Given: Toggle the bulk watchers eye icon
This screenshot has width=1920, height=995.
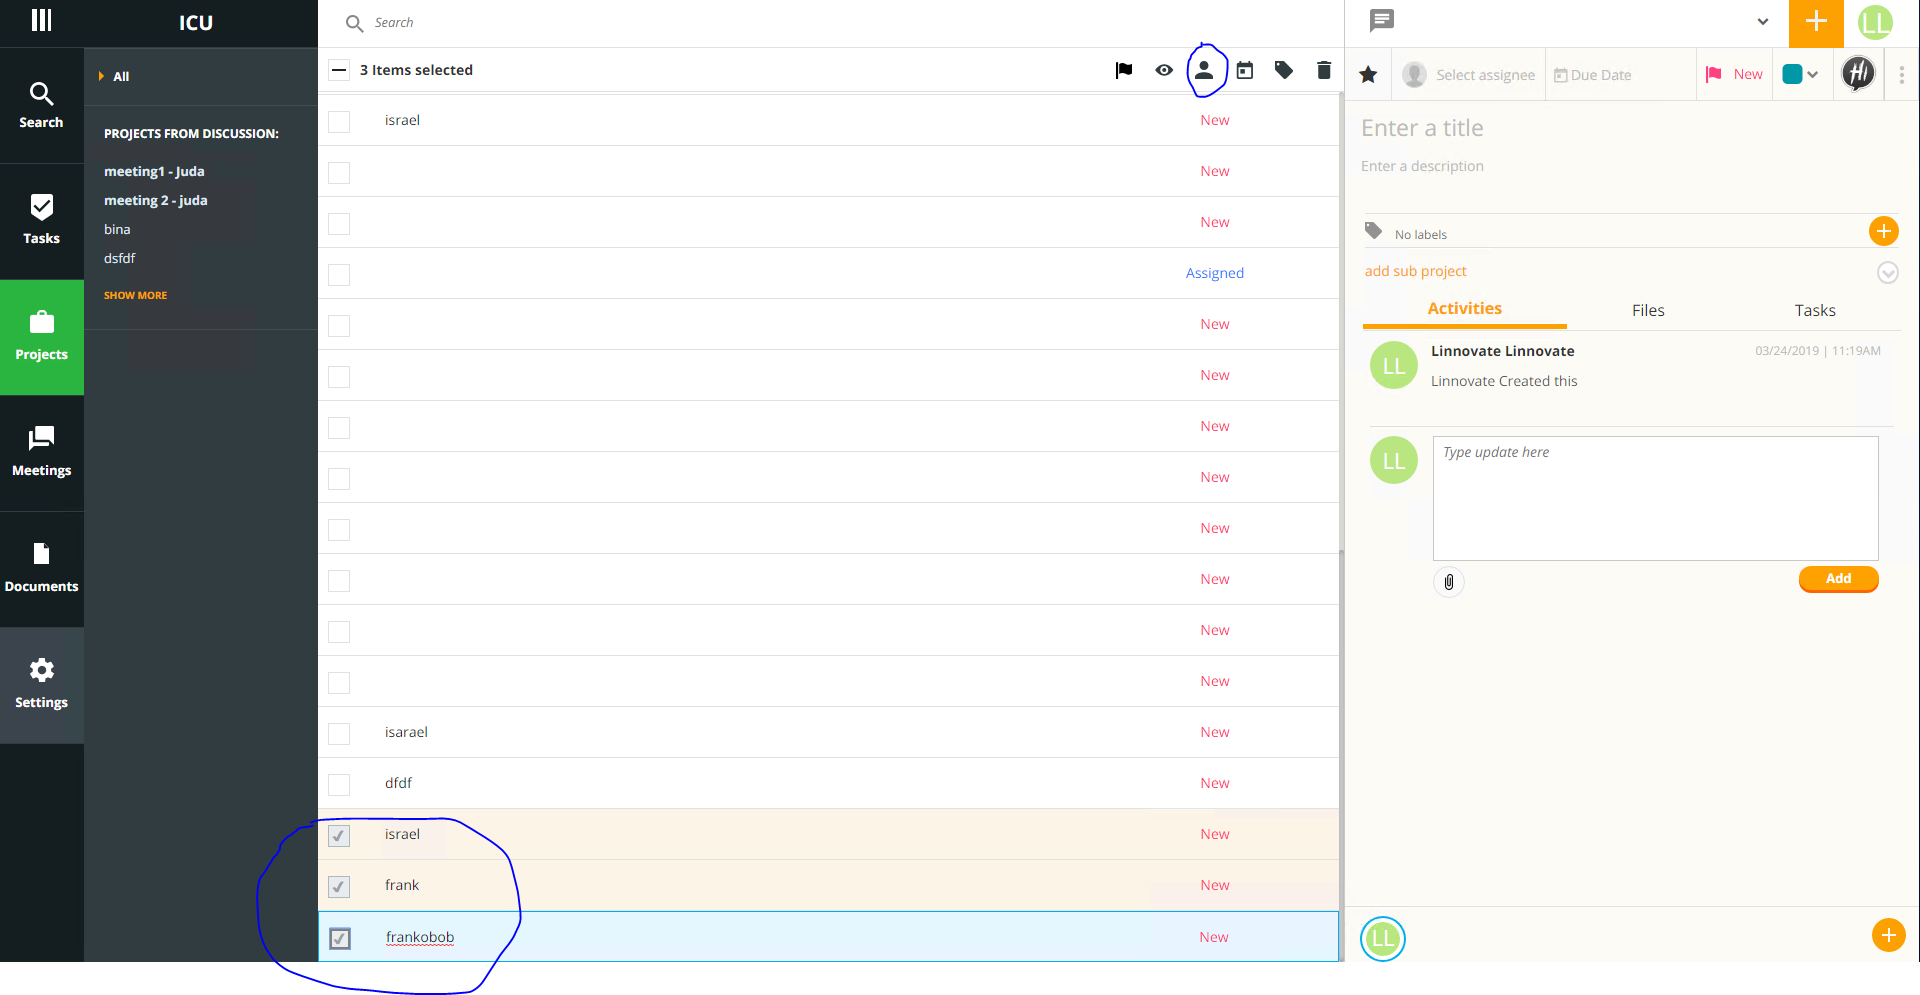Looking at the screenshot, I should [1164, 70].
